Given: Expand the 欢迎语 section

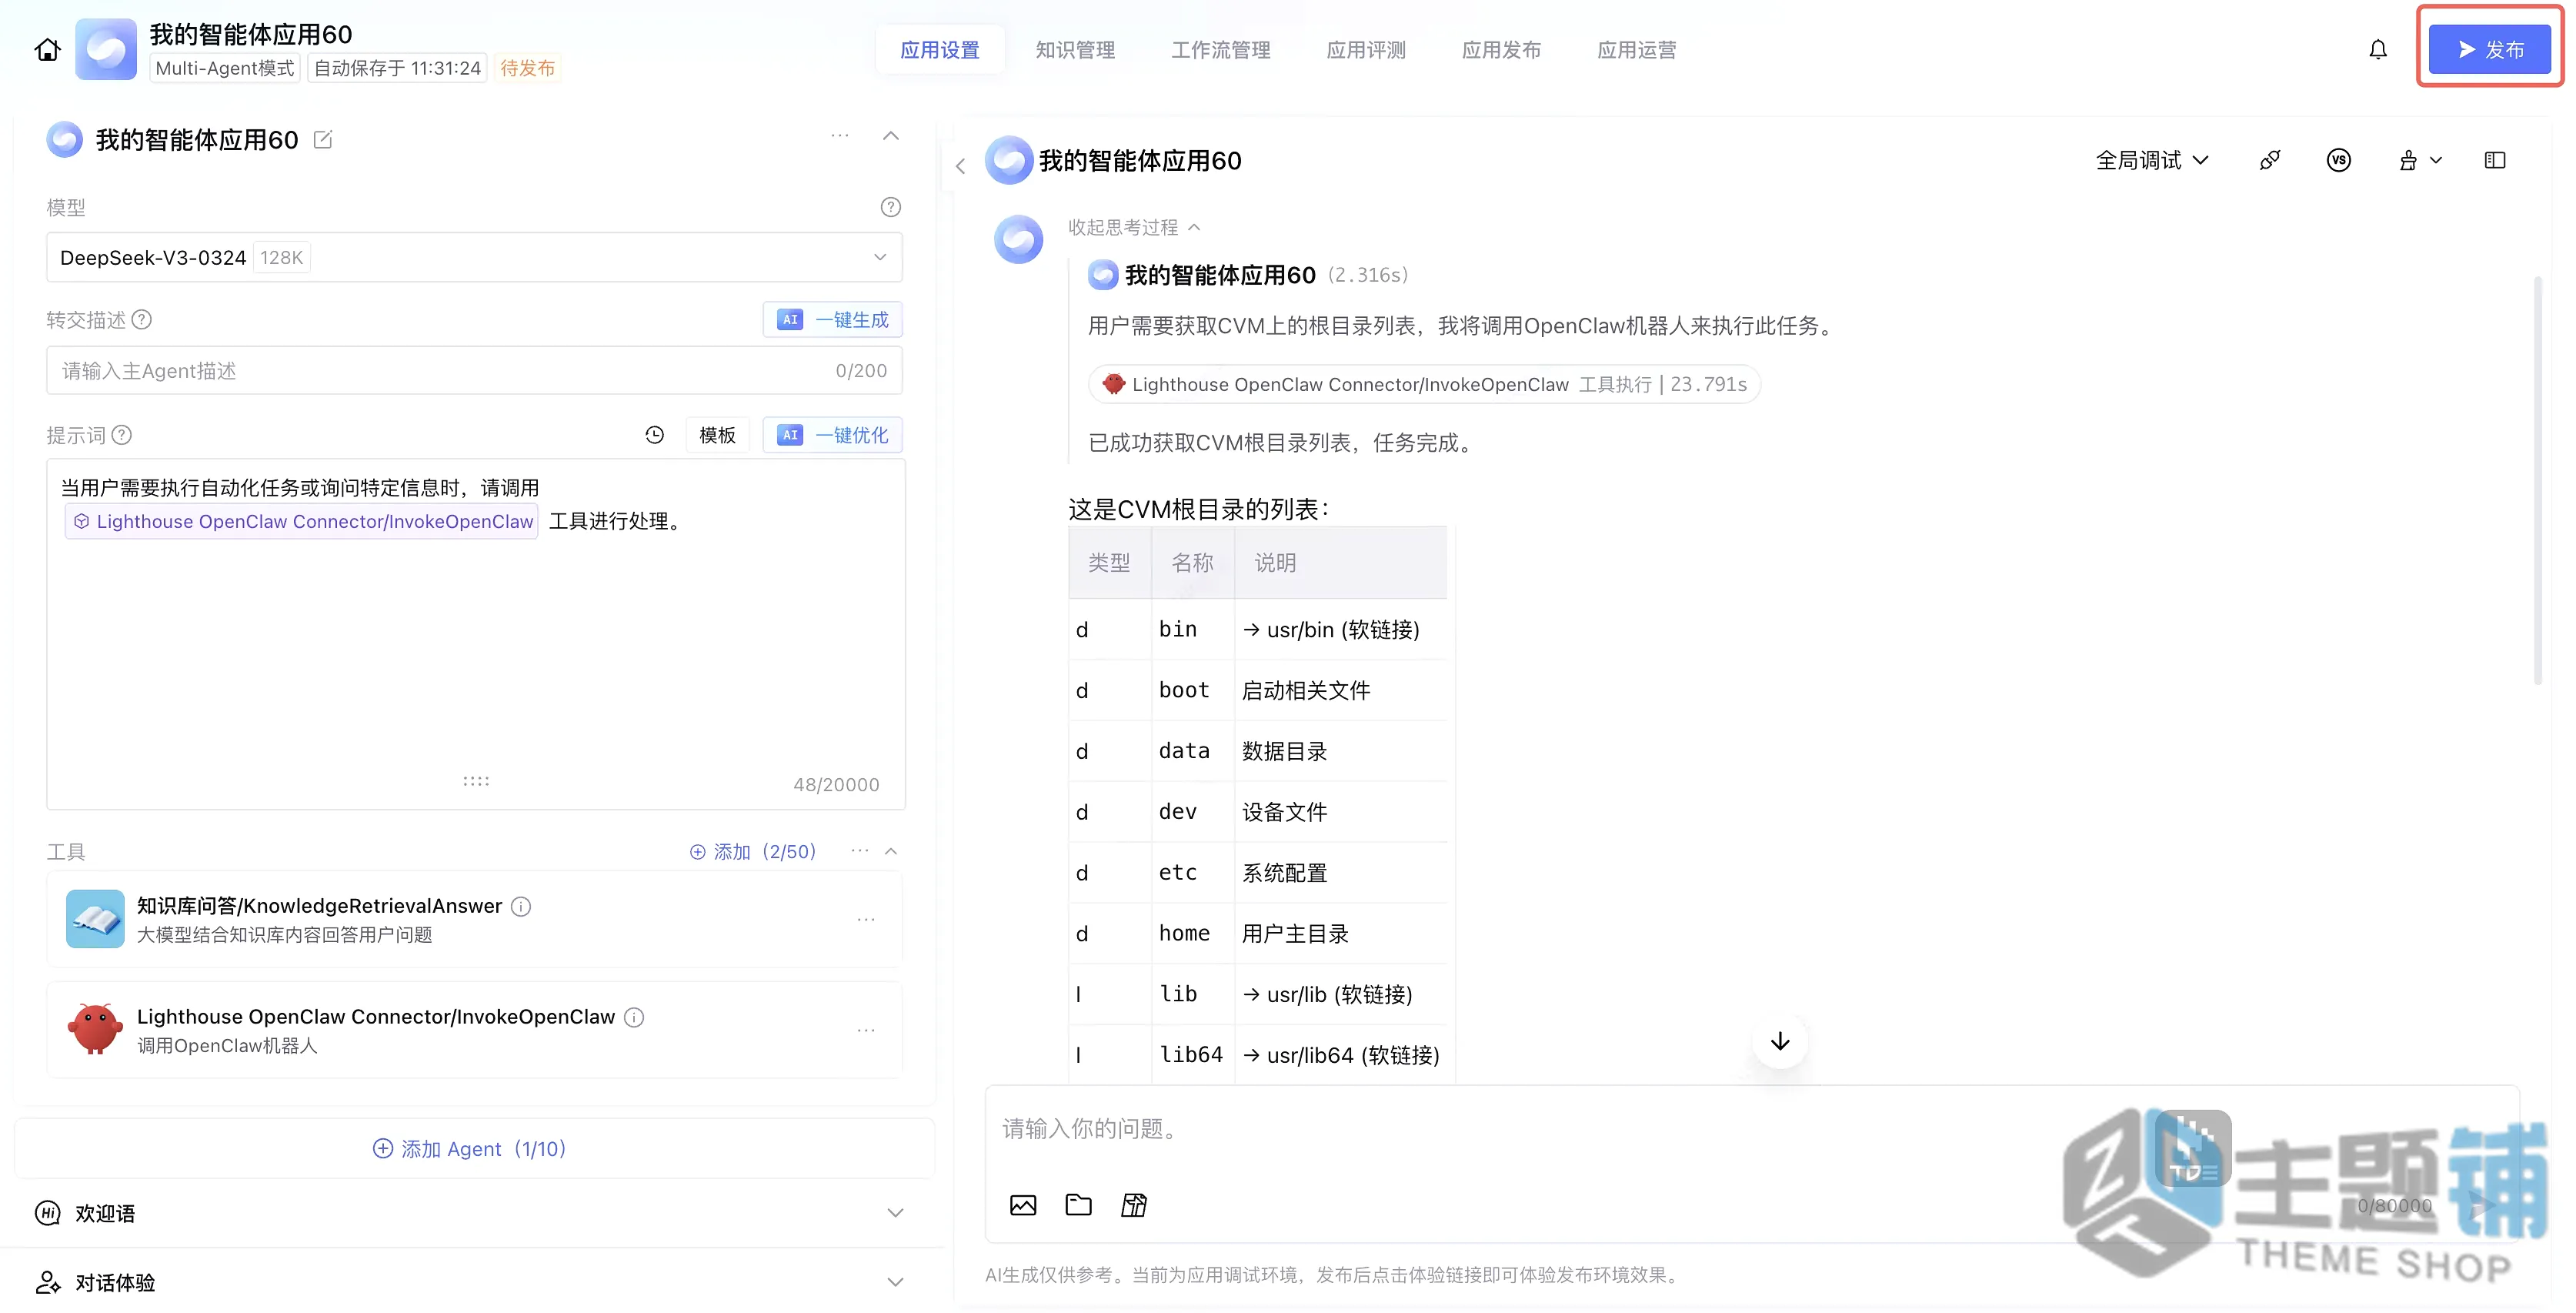Looking at the screenshot, I should tap(895, 1213).
